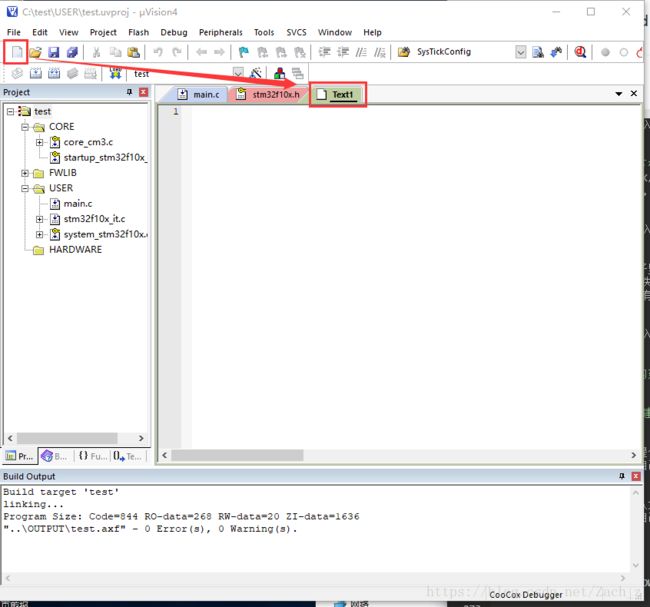Build target with the Build icon

36,73
